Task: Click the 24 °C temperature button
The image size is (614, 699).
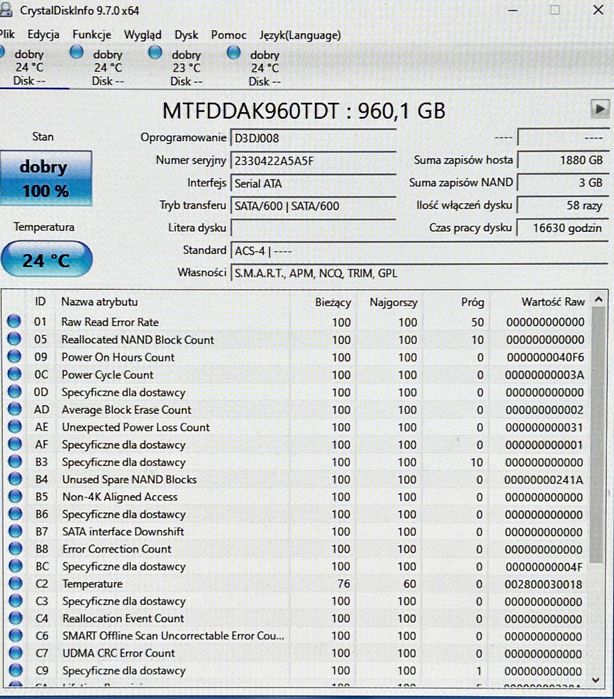Action: 47,259
